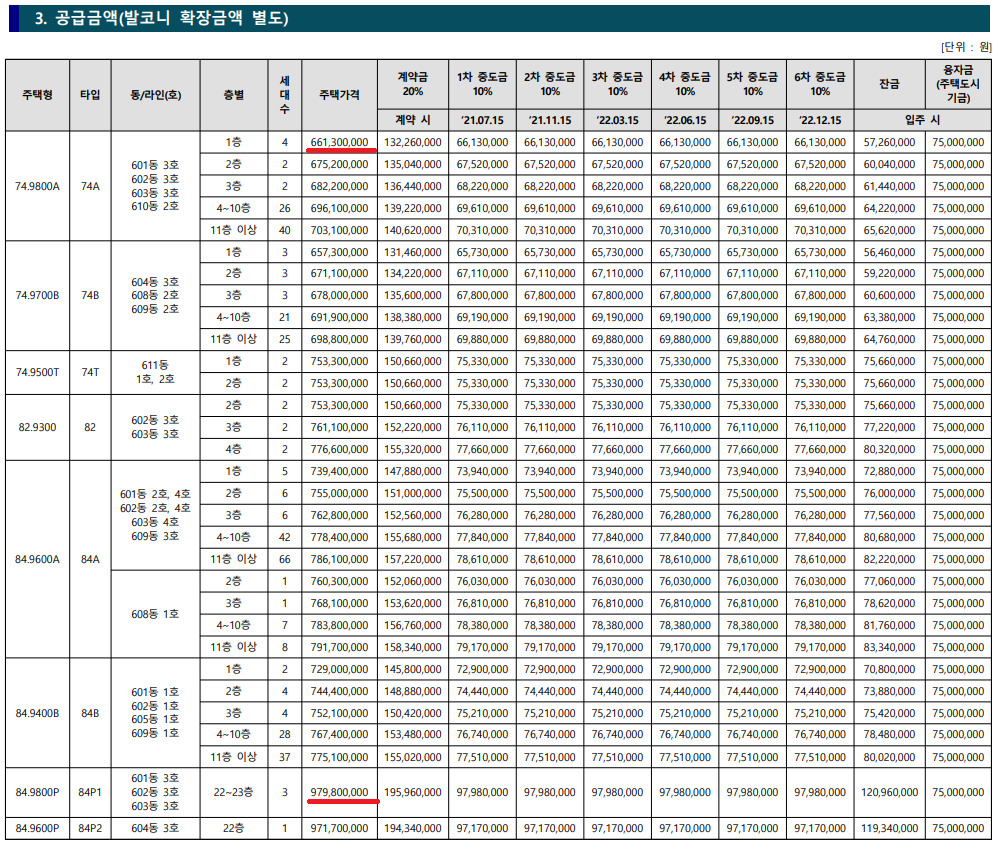Click the building cell '611동 1호, 2호'

[155, 372]
